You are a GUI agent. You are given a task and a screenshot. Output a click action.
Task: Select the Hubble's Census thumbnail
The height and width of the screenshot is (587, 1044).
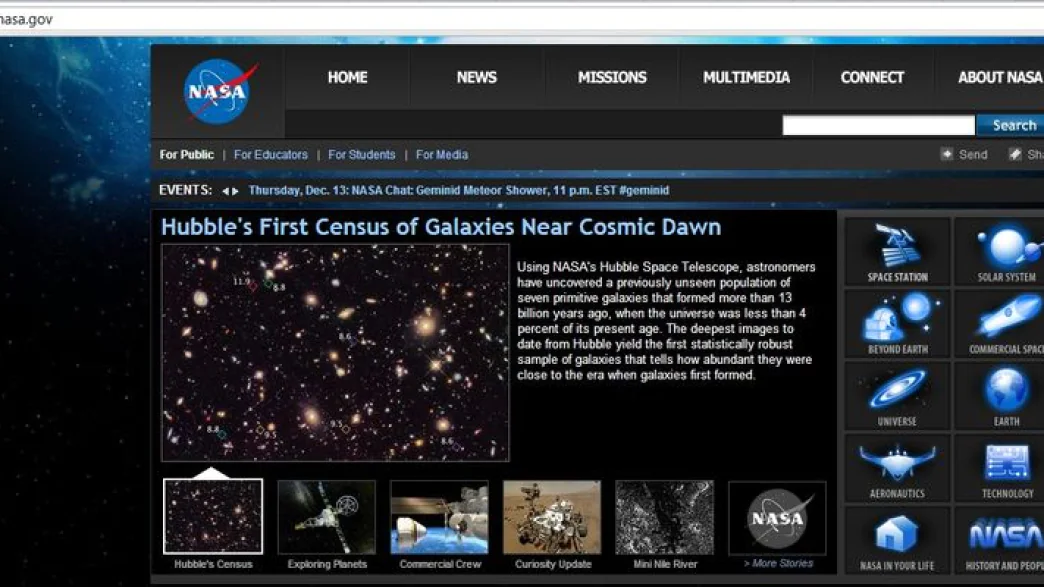coord(213,516)
